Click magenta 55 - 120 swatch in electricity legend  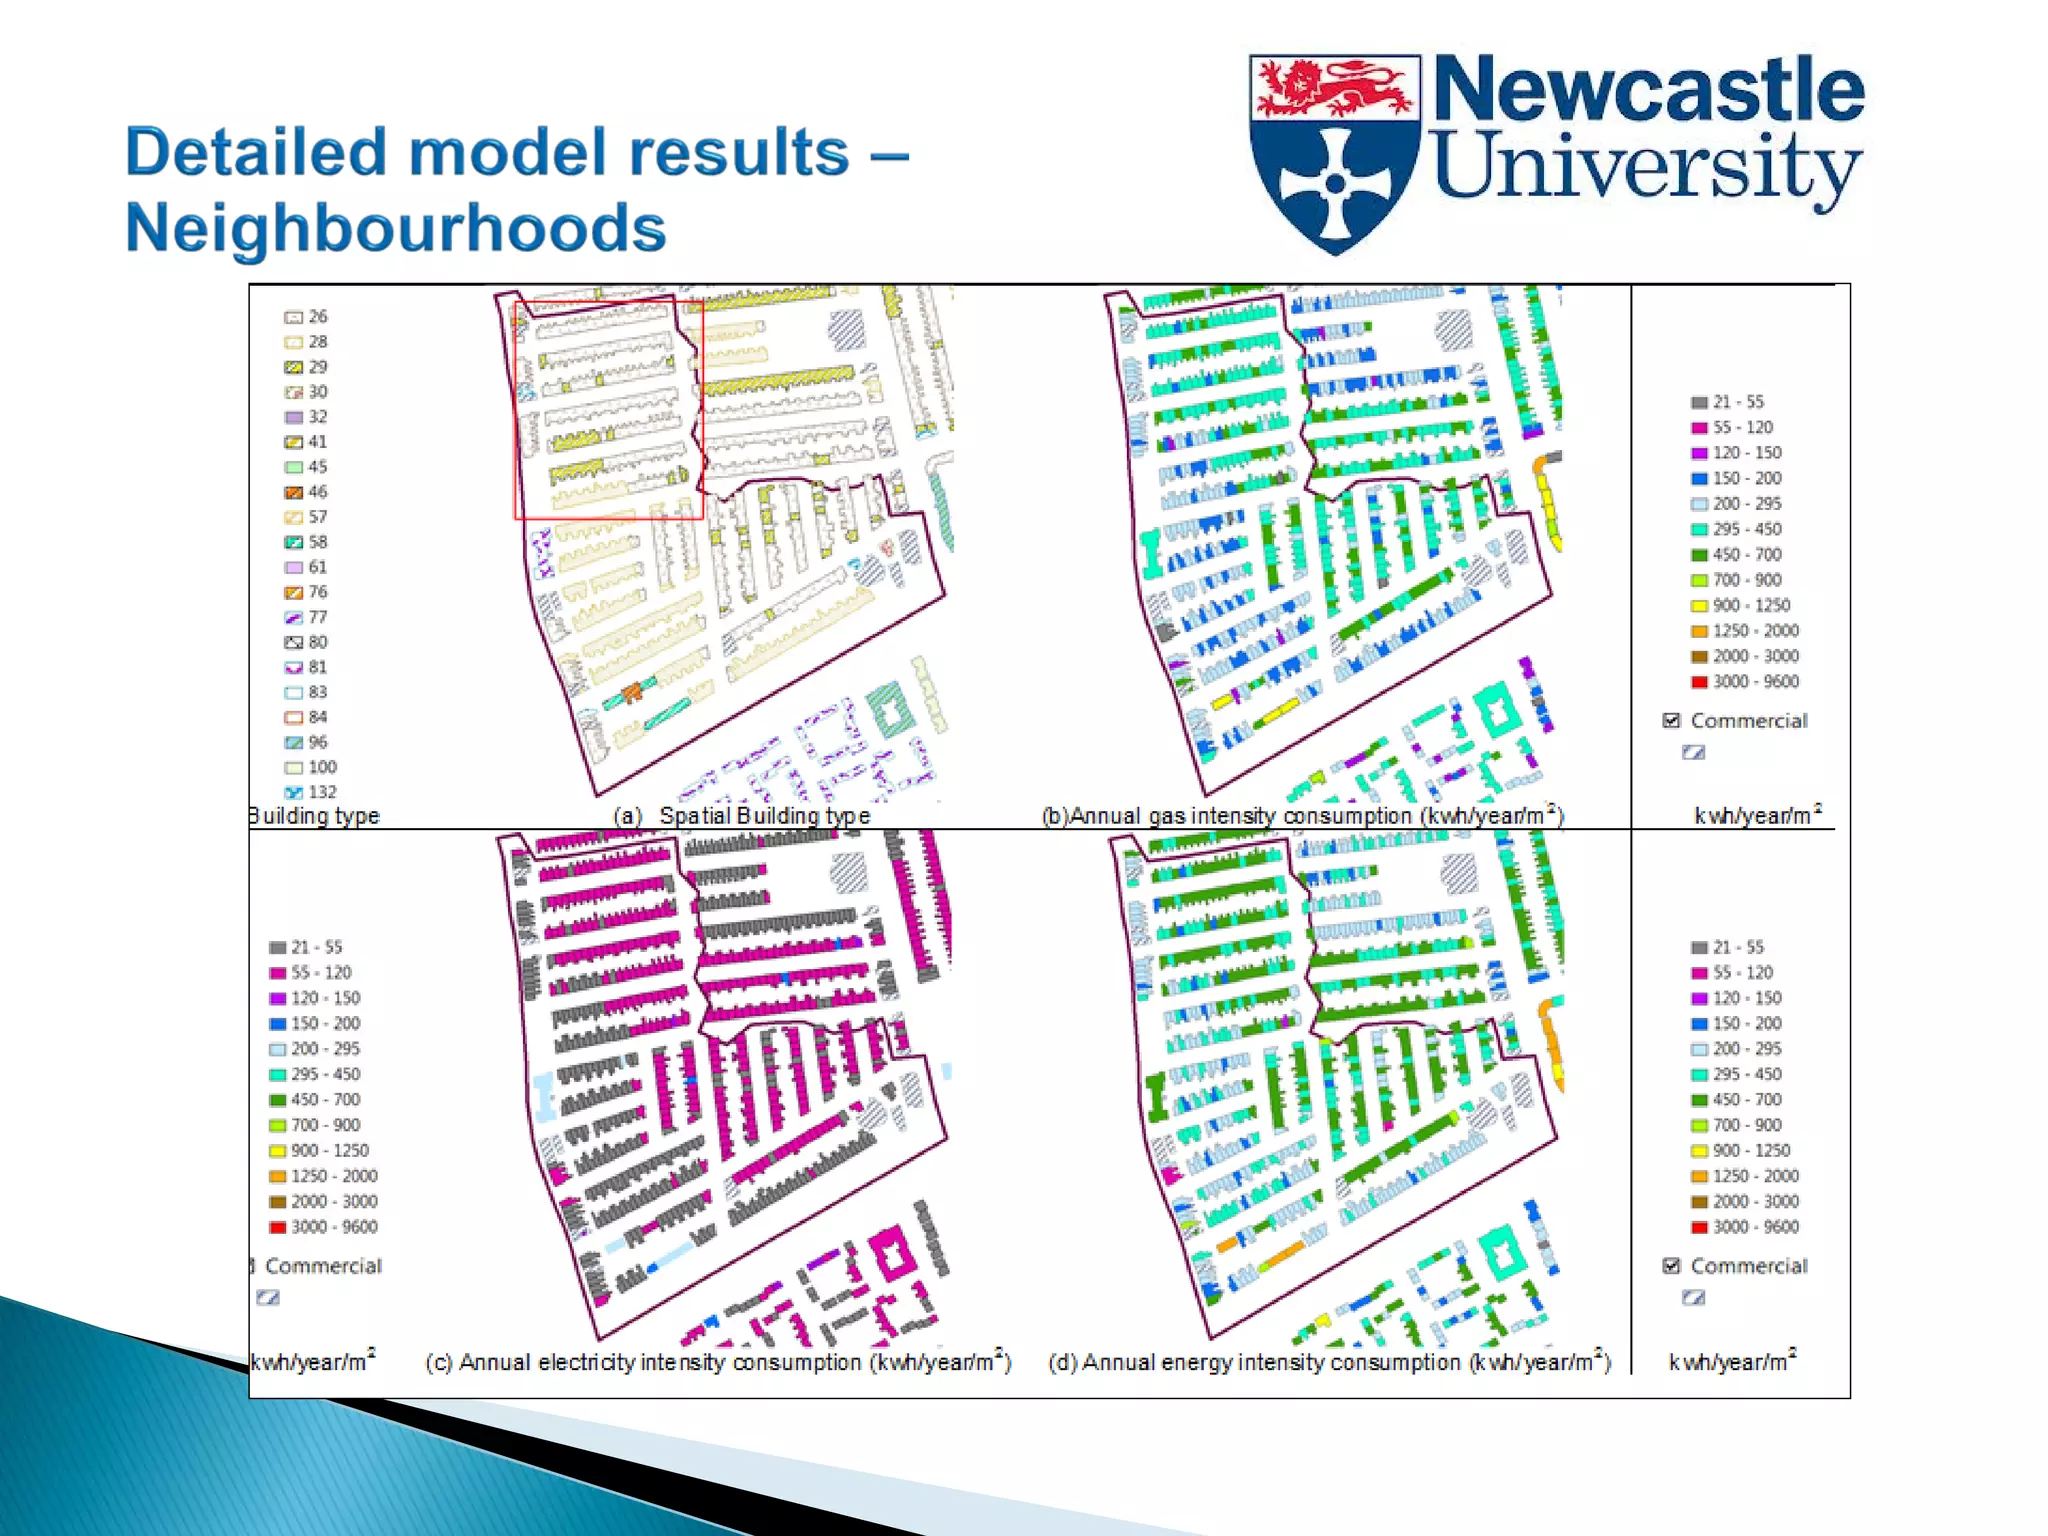277,973
